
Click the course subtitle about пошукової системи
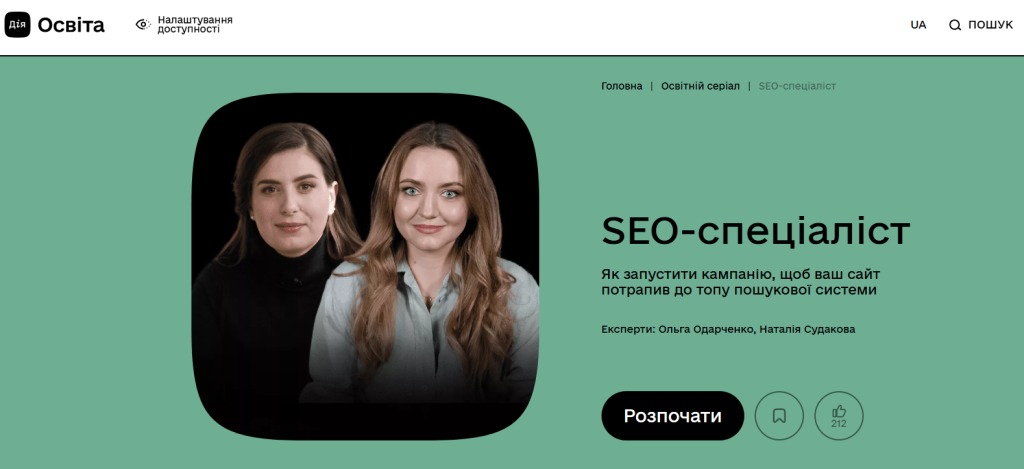click(x=741, y=282)
